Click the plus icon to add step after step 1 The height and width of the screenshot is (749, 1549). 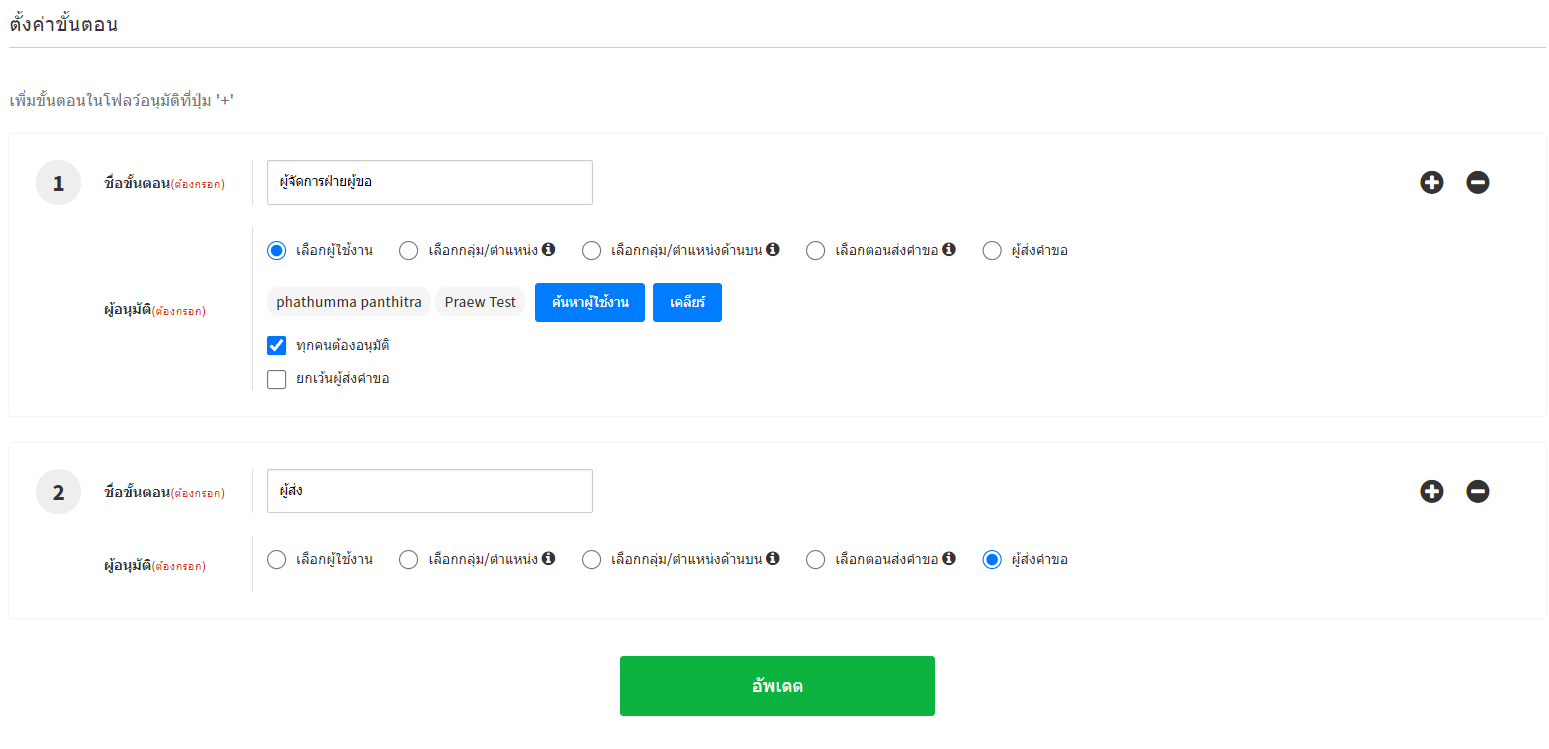1431,182
